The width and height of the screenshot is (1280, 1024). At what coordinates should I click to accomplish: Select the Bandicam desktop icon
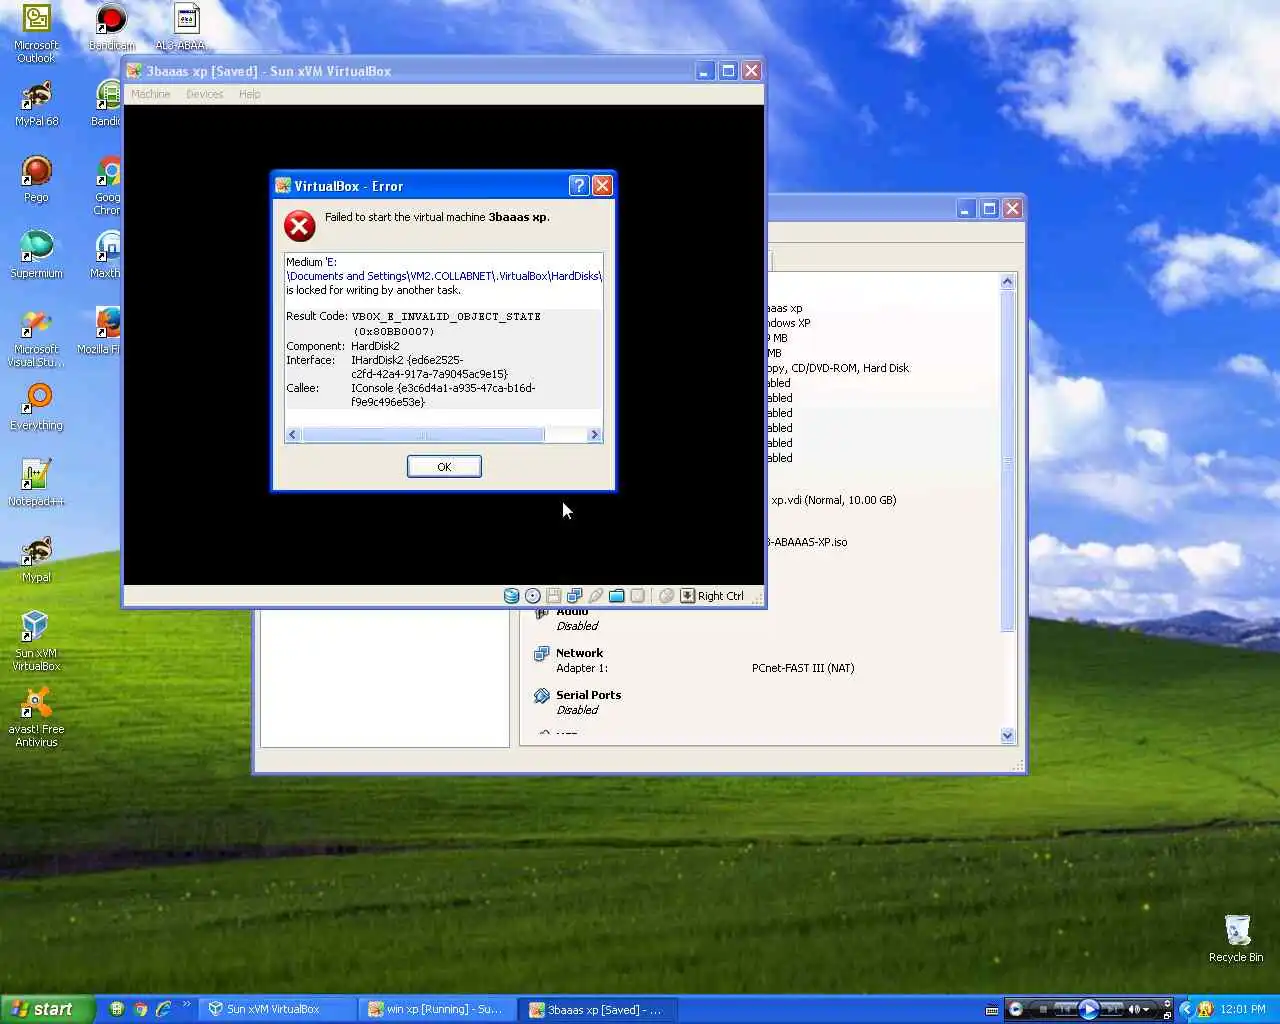(111, 28)
